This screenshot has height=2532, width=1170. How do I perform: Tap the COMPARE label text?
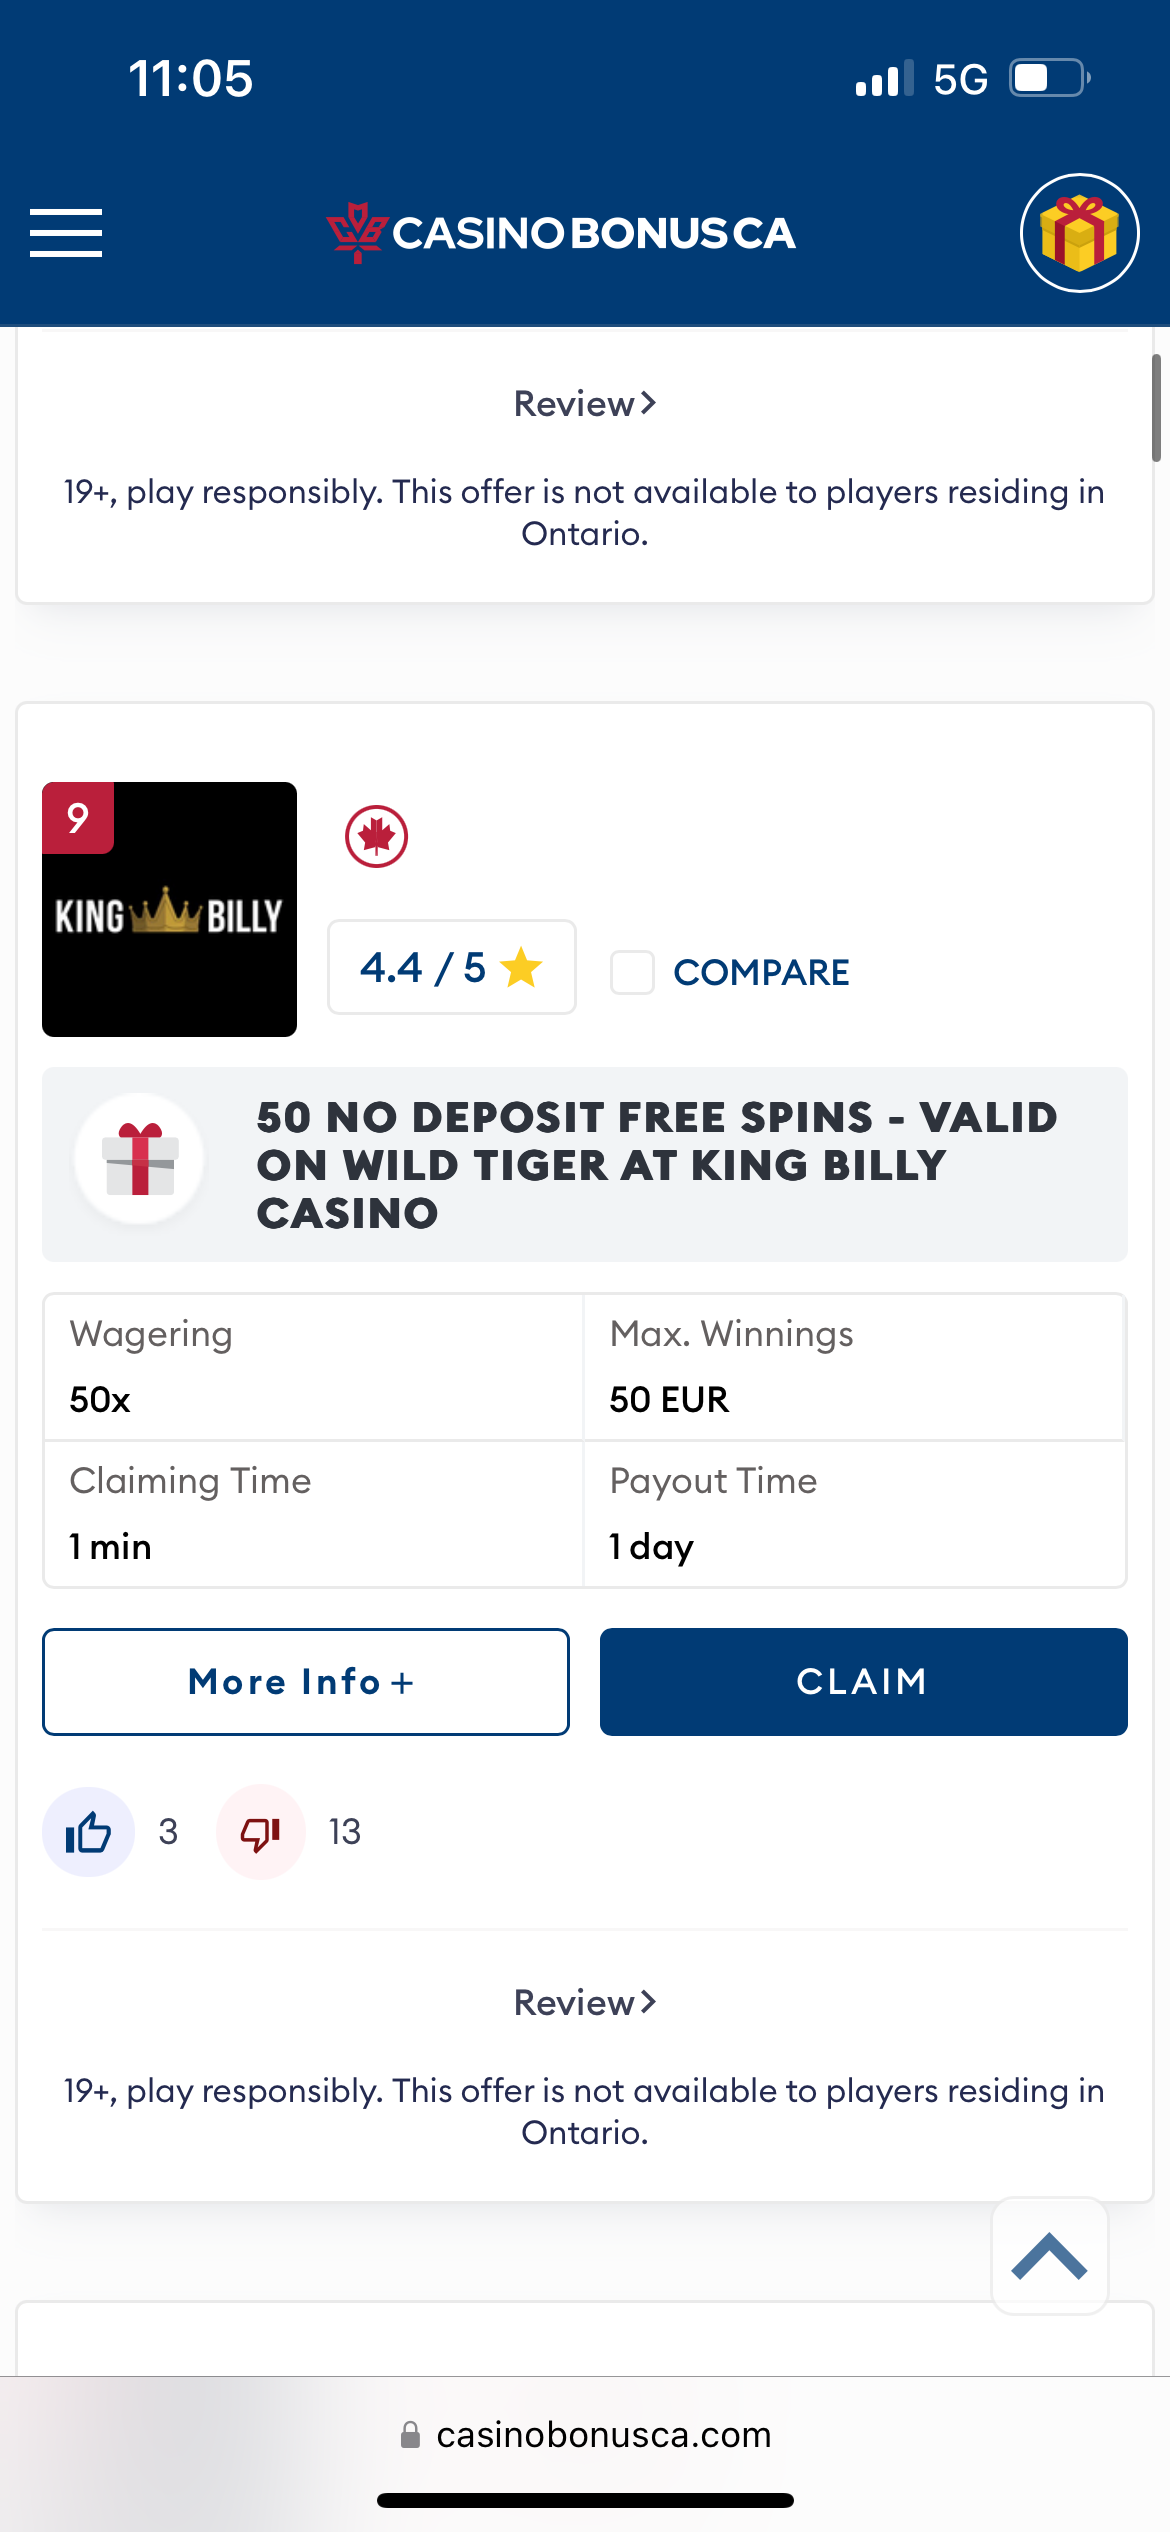coord(761,972)
